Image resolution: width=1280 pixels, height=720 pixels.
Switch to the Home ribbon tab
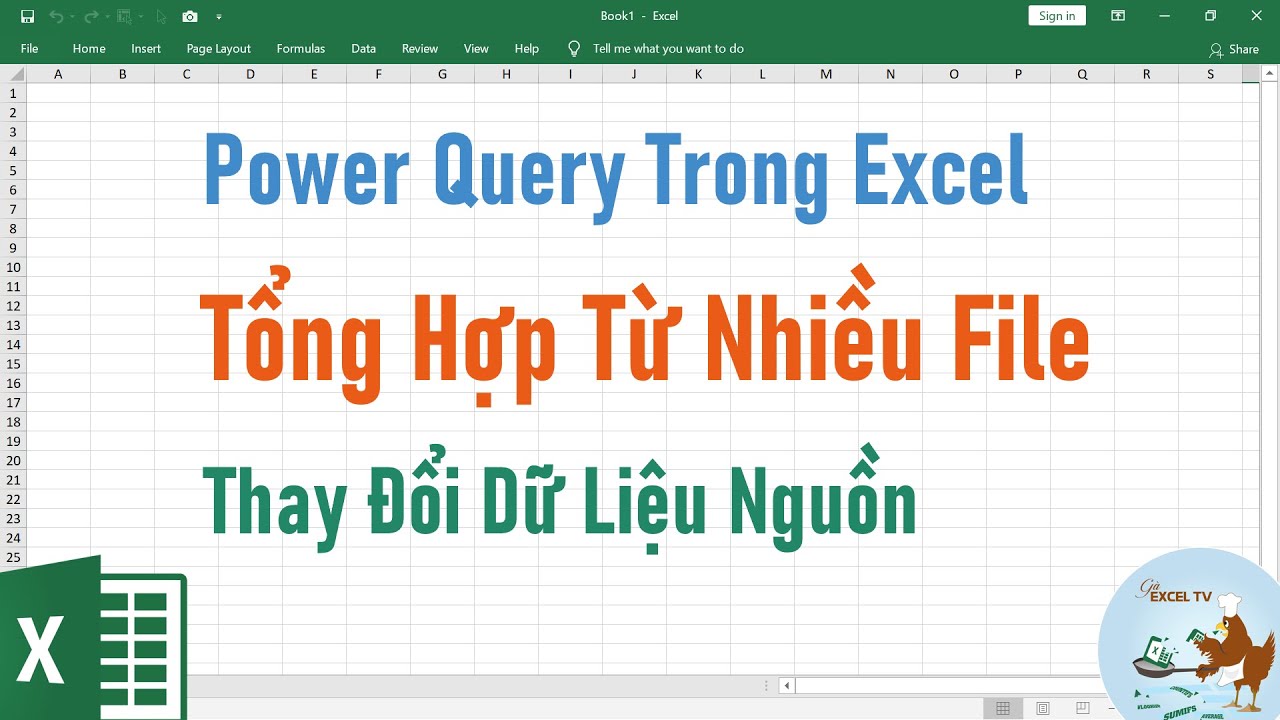click(x=89, y=48)
